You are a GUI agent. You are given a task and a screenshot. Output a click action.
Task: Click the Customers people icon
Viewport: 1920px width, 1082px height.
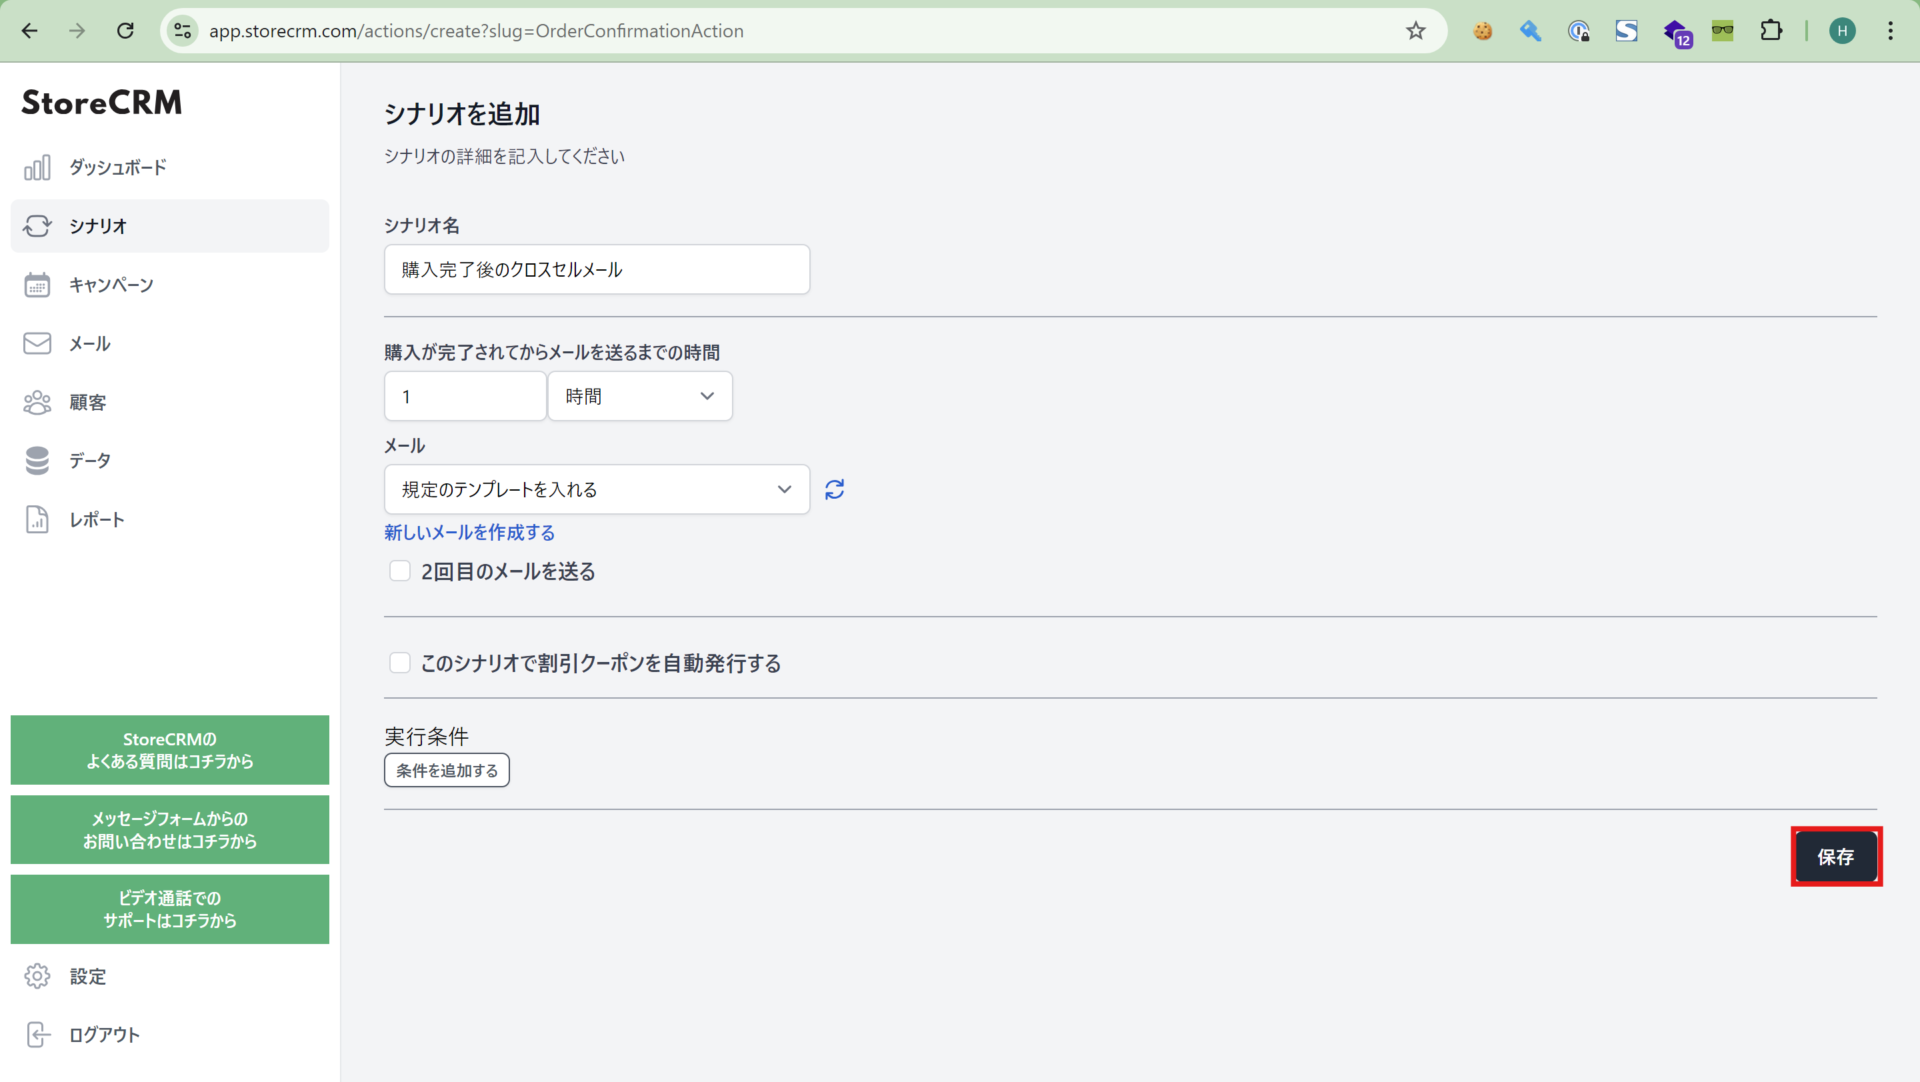click(x=37, y=402)
